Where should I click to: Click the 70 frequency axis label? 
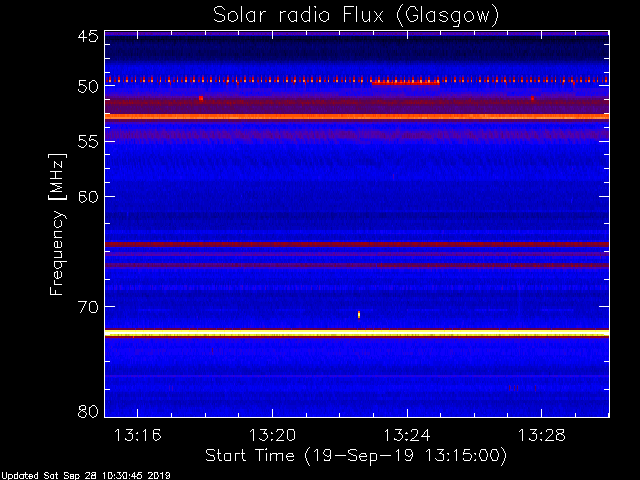tap(88, 307)
